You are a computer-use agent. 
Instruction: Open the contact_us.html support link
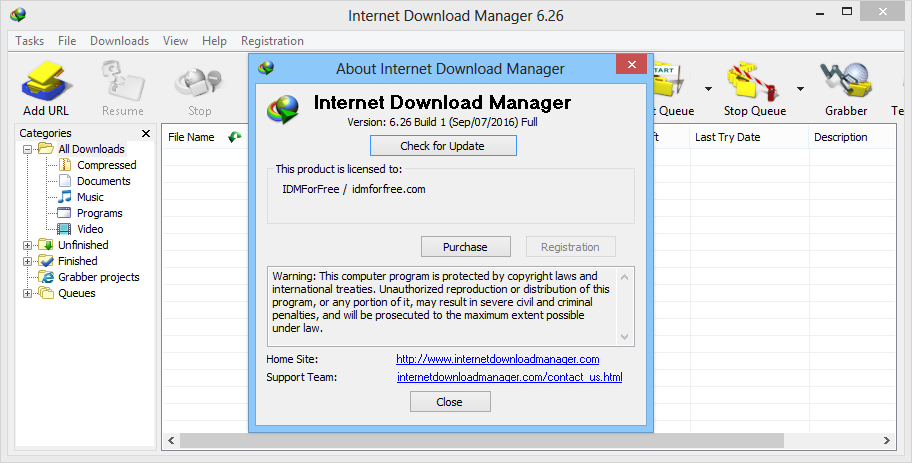pos(510,377)
